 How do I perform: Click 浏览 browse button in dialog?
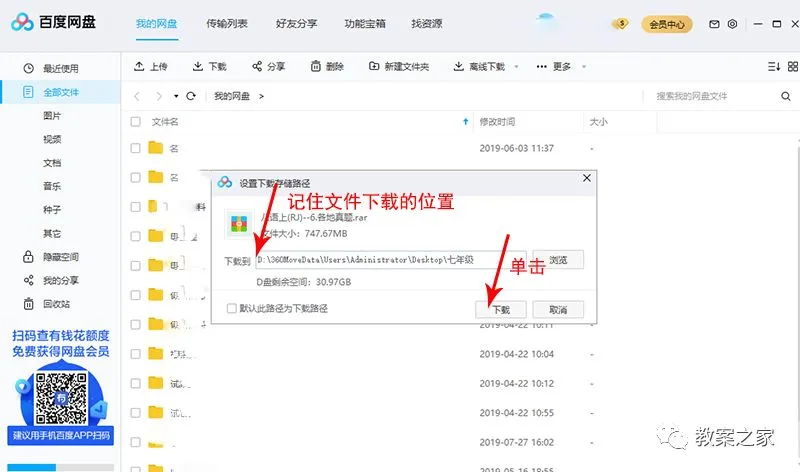(x=558, y=260)
